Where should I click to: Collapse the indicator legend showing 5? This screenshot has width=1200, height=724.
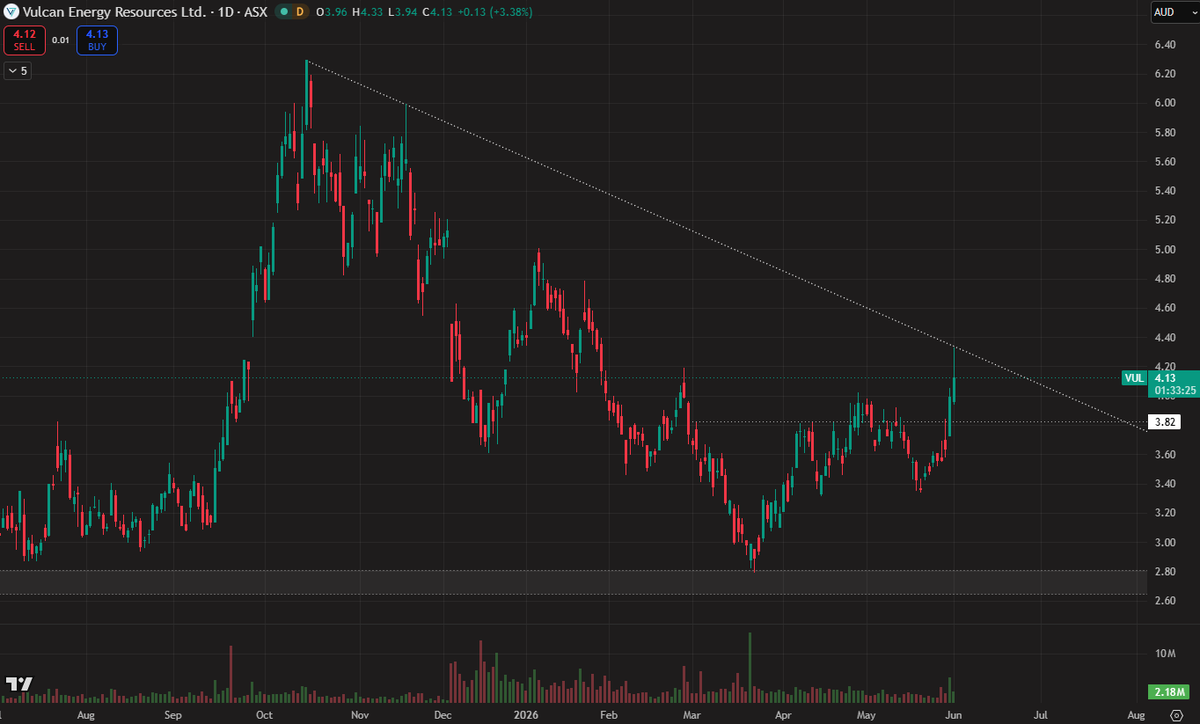coord(18,71)
